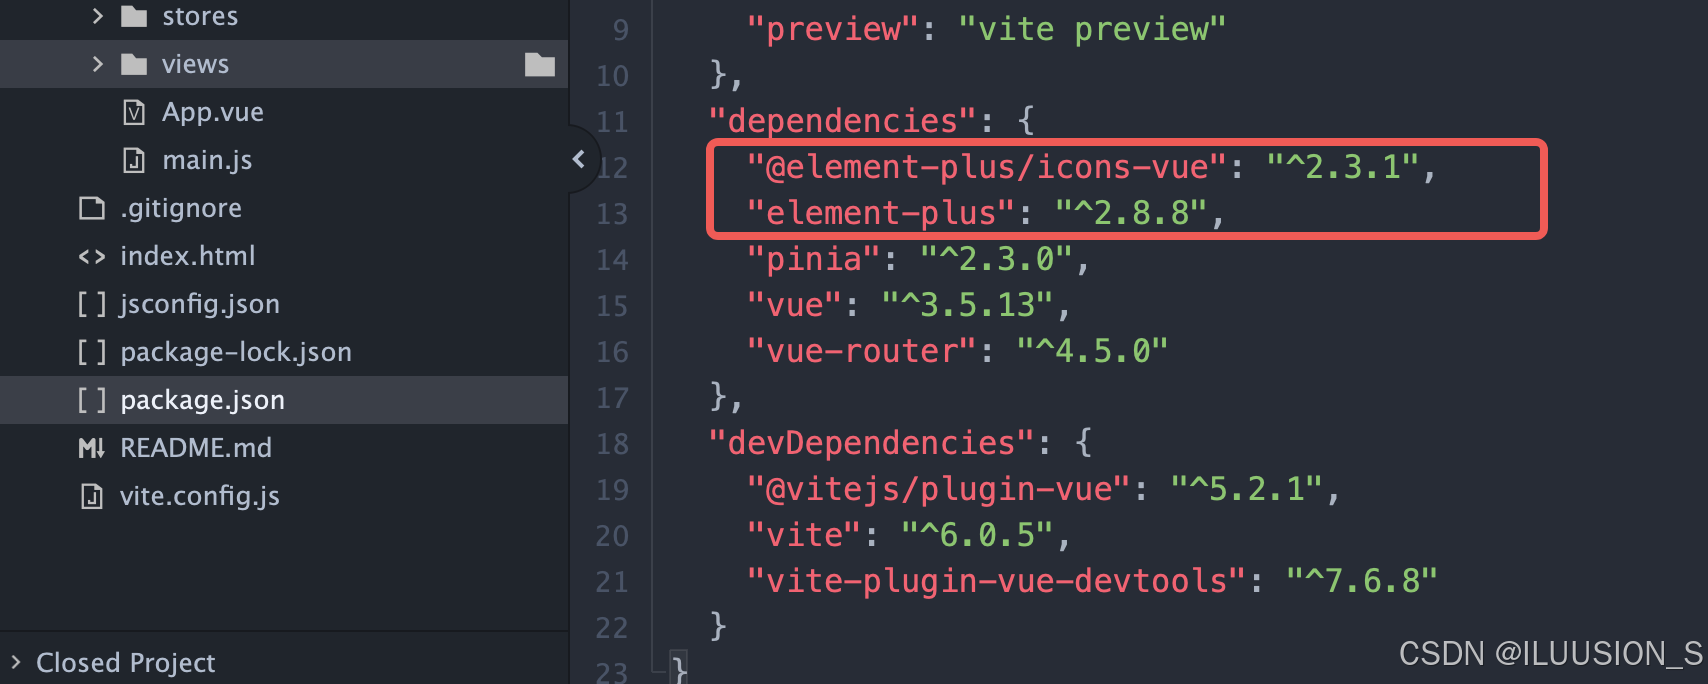Click the vite.config.js file icon

[92, 496]
